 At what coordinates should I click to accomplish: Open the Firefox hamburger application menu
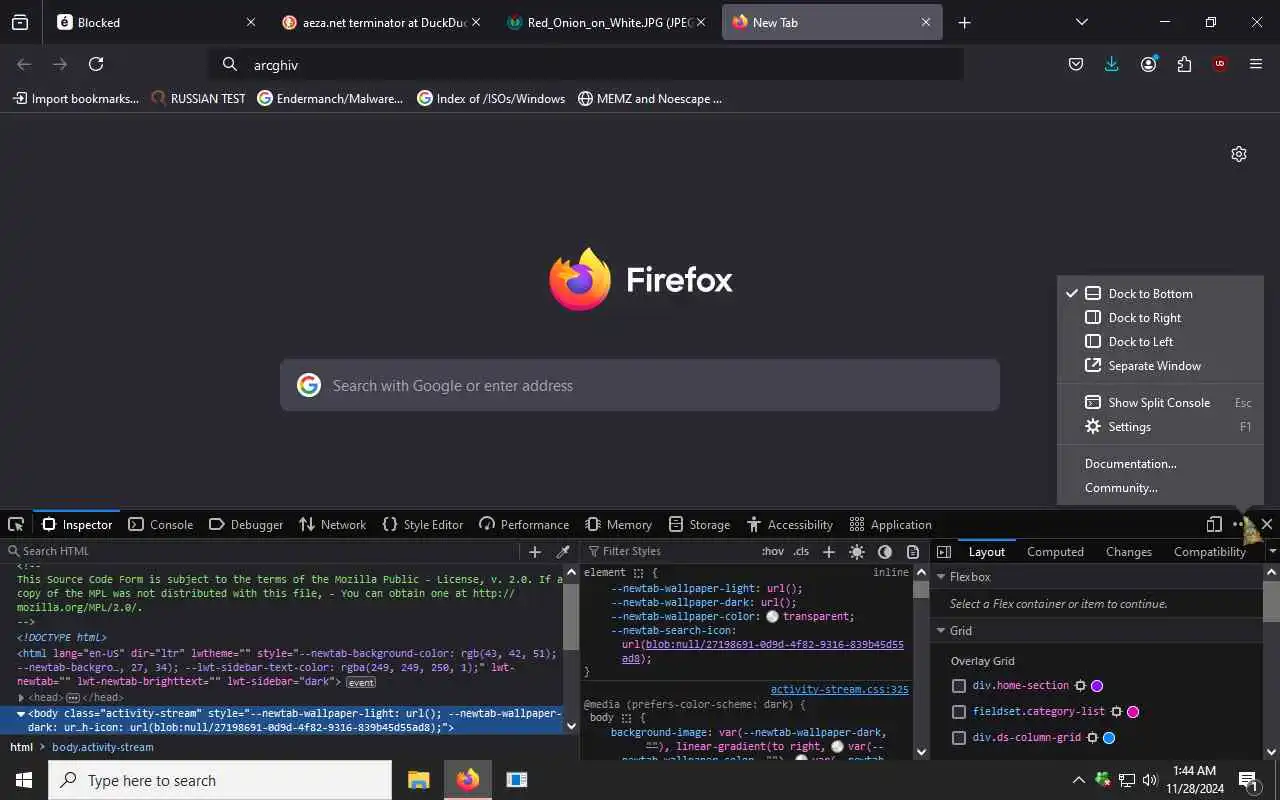pyautogui.click(x=1256, y=64)
